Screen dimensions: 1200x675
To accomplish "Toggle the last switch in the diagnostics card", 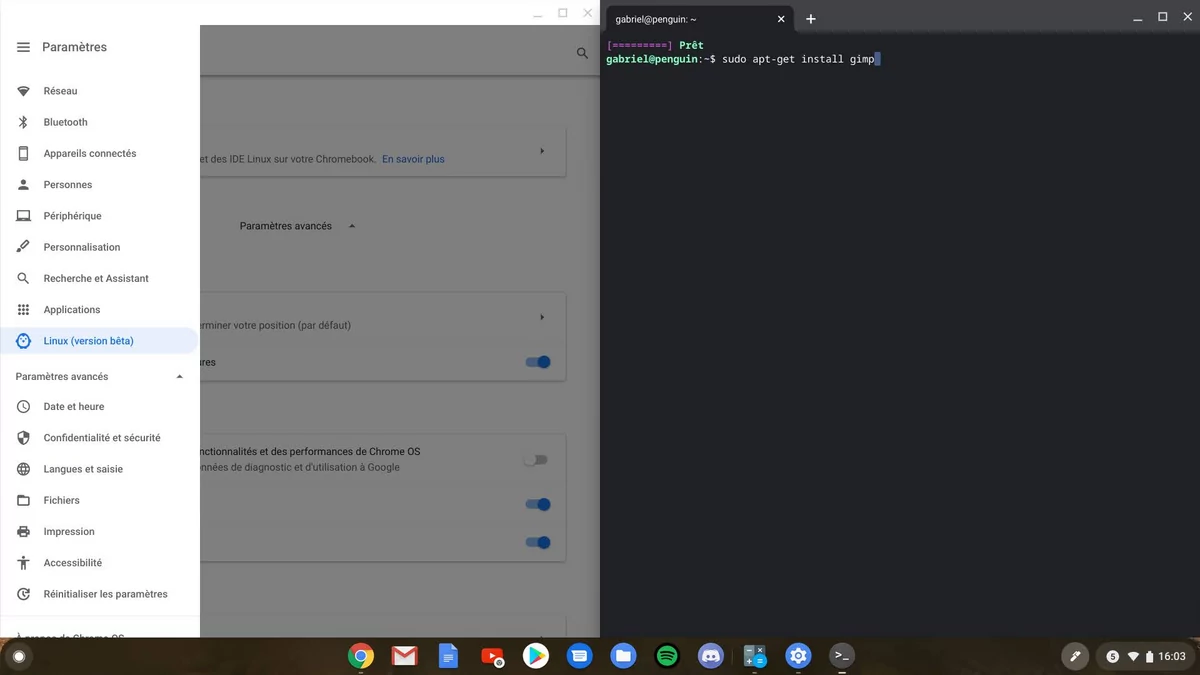I will [538, 543].
